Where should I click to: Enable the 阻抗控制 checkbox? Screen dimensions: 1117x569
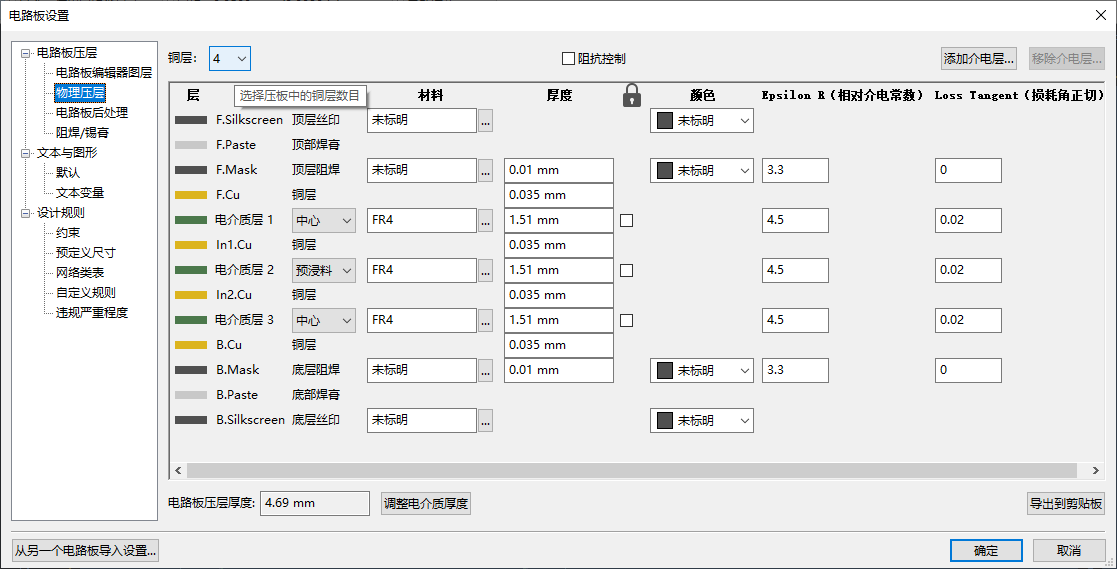click(x=568, y=58)
